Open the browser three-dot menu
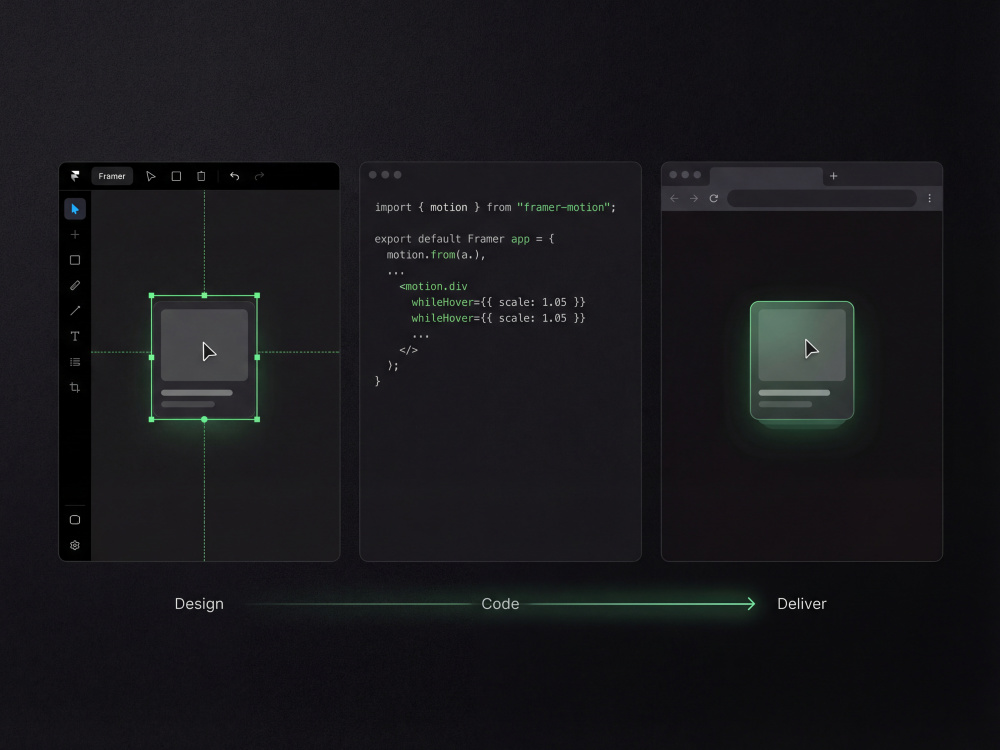Image resolution: width=1000 pixels, height=750 pixels. tap(930, 198)
